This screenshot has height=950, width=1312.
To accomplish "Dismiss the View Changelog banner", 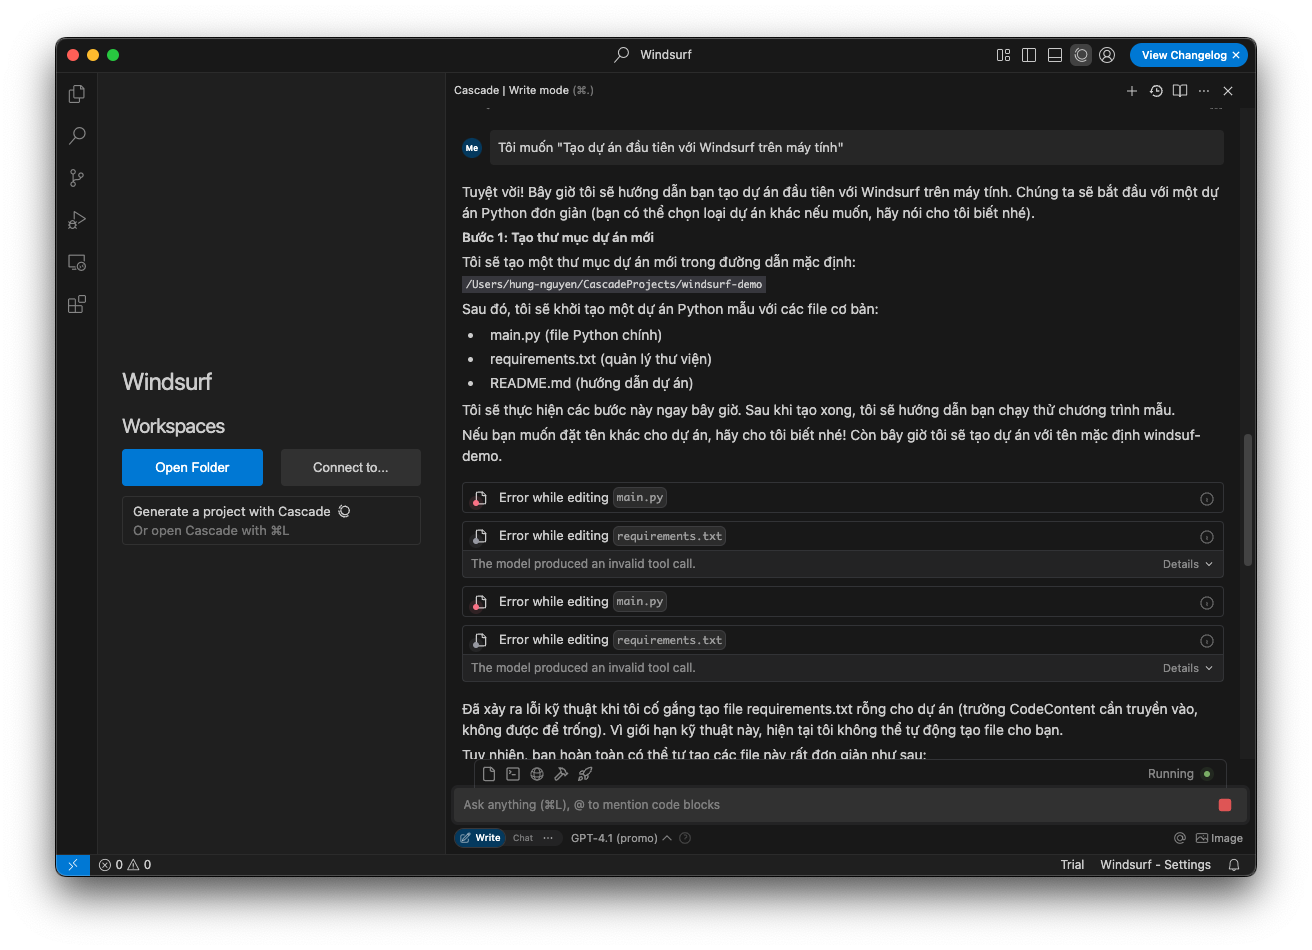I will click(1236, 55).
